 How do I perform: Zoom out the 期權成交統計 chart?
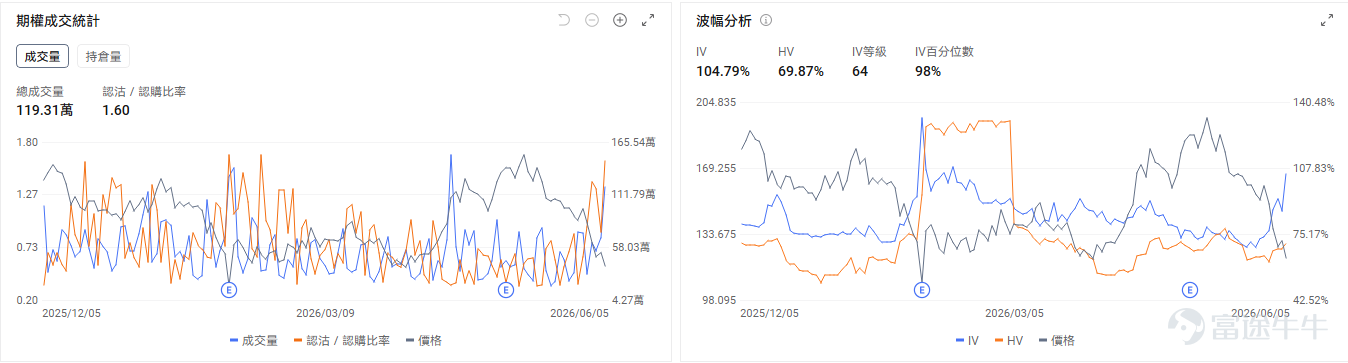(592, 20)
